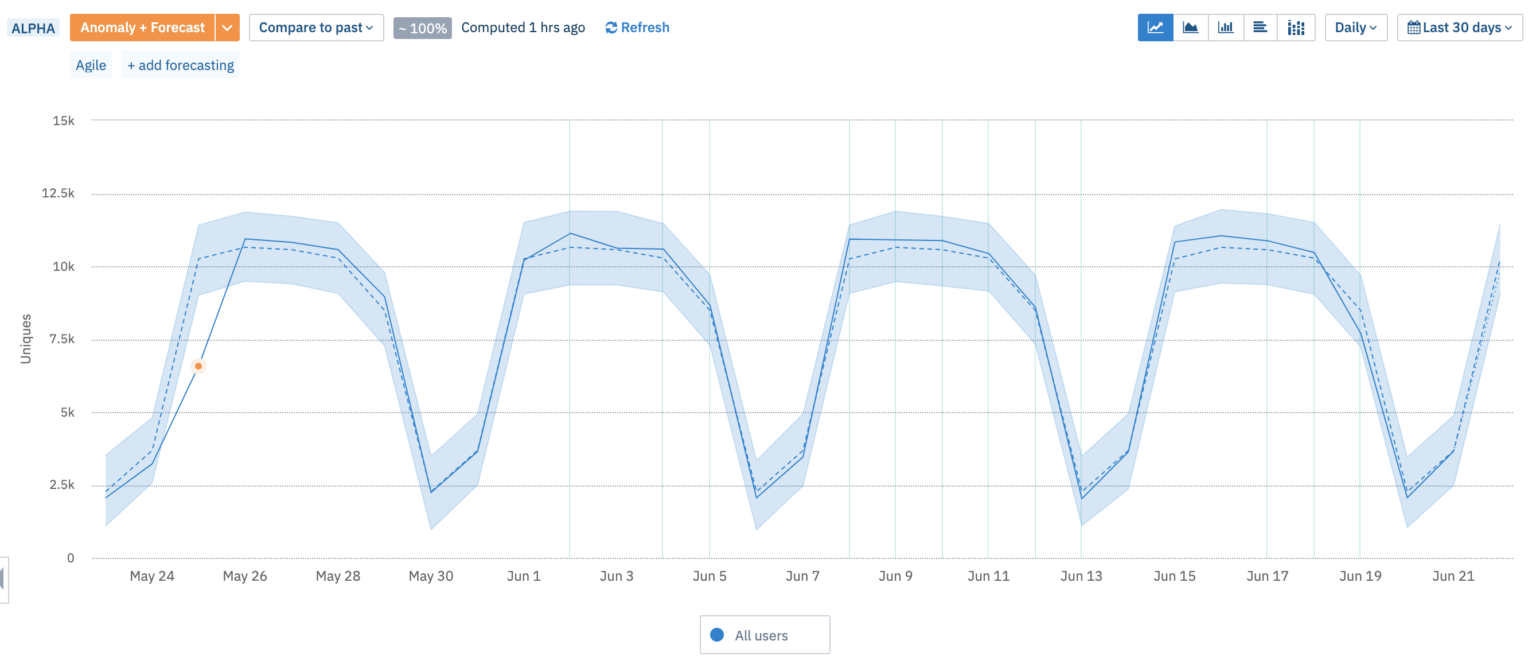Open the Last 30 days chevron
1536x668 pixels.
tap(1508, 28)
